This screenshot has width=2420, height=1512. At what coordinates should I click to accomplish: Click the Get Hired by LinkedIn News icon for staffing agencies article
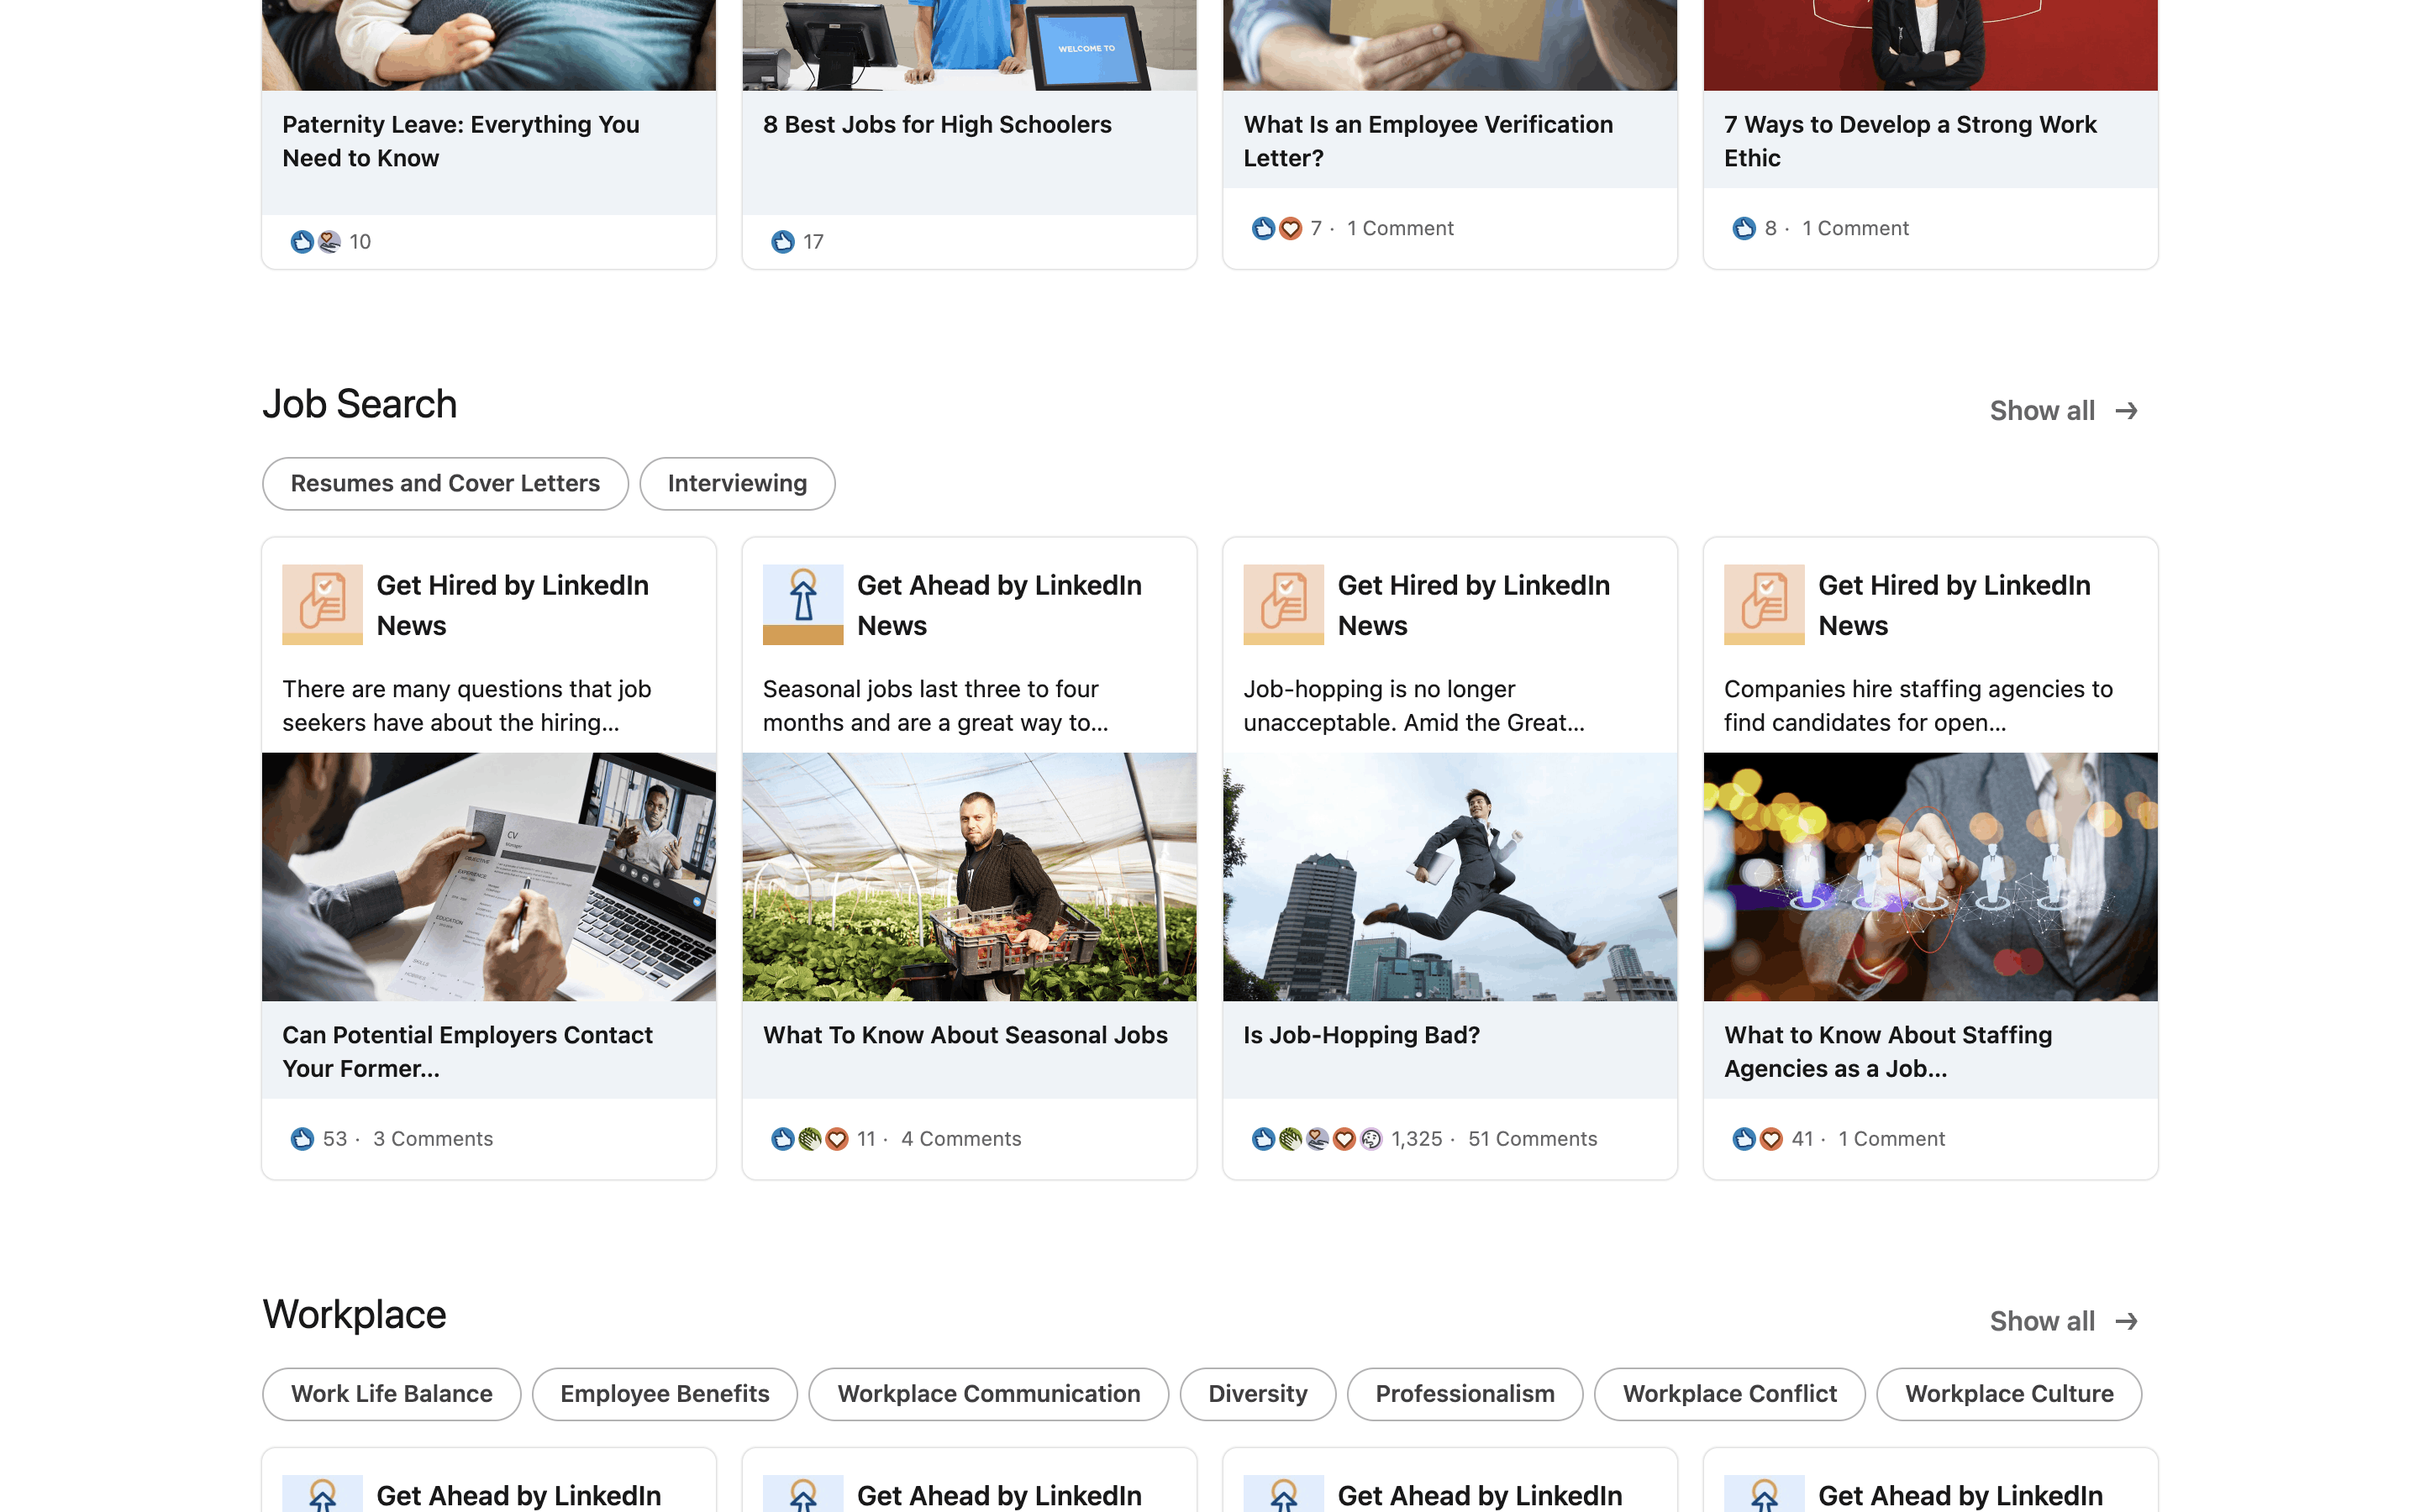(1763, 605)
